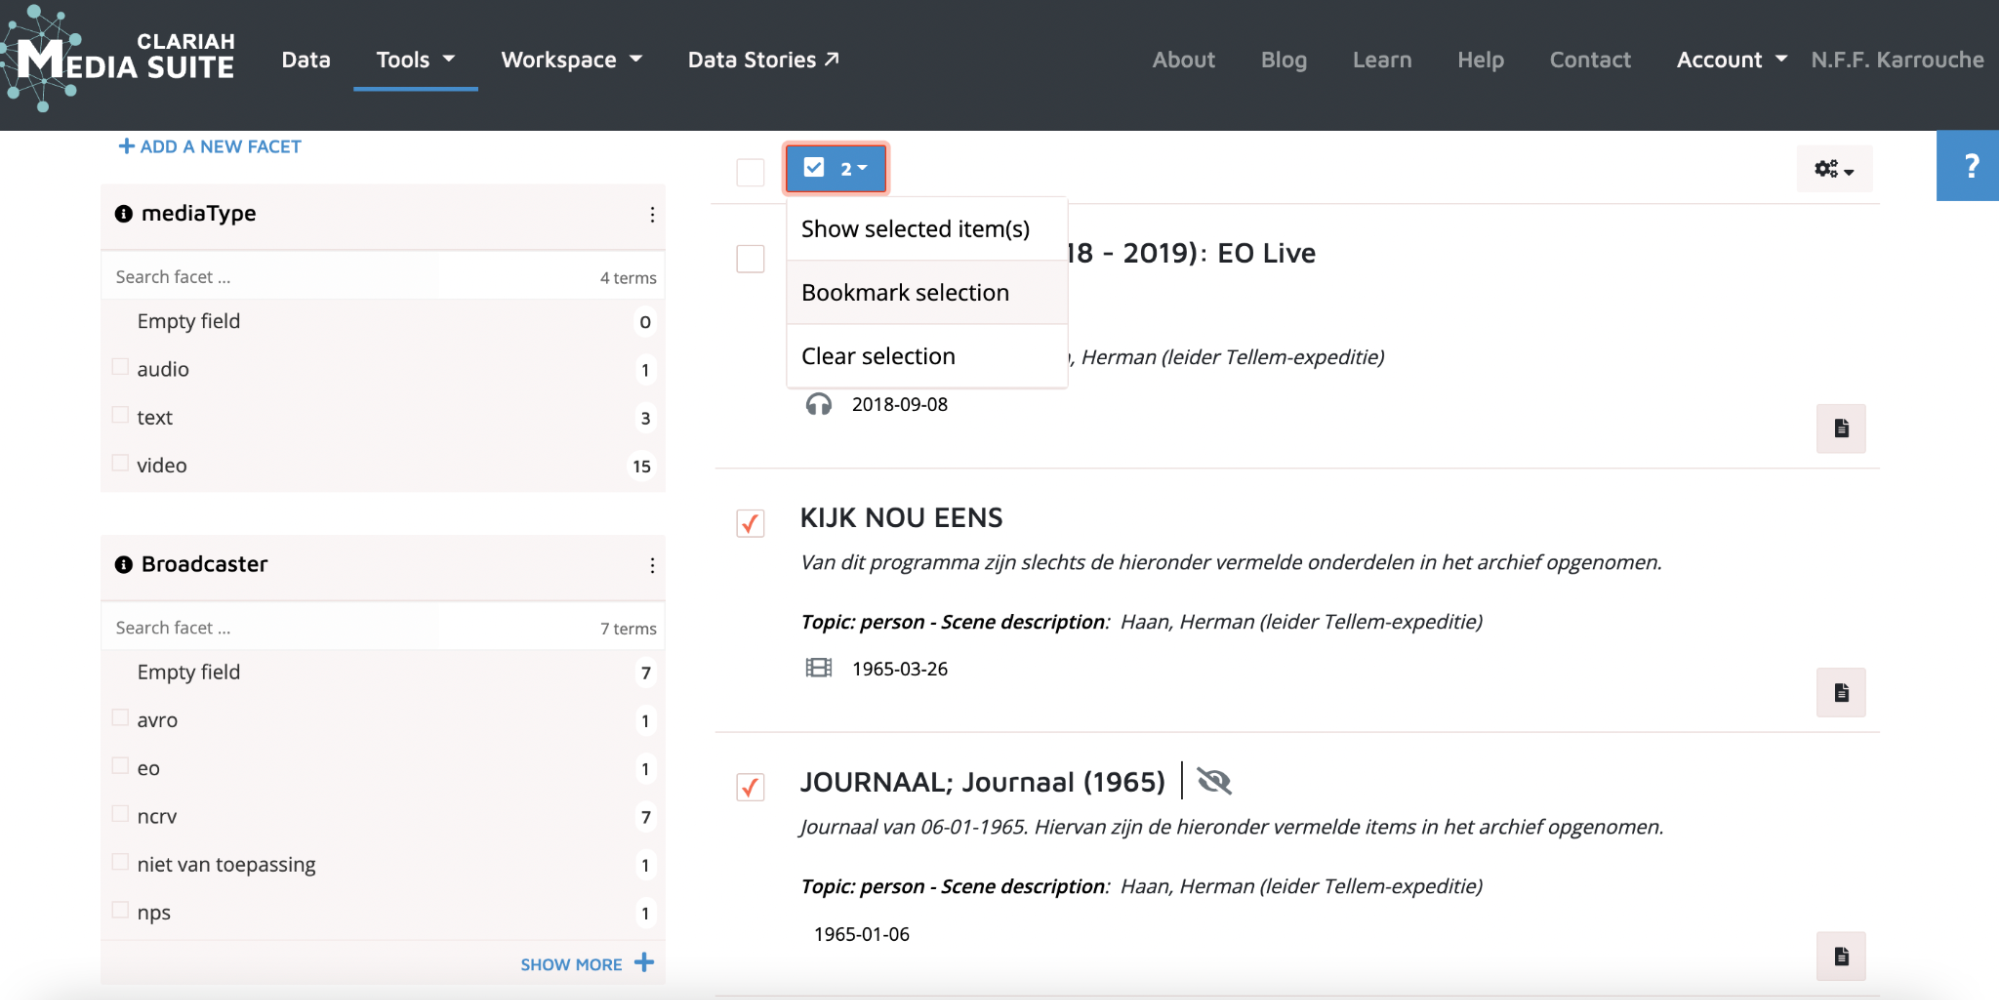Expand the gear settings dropdown
Screen dimensions: 1999x1001
point(1834,169)
